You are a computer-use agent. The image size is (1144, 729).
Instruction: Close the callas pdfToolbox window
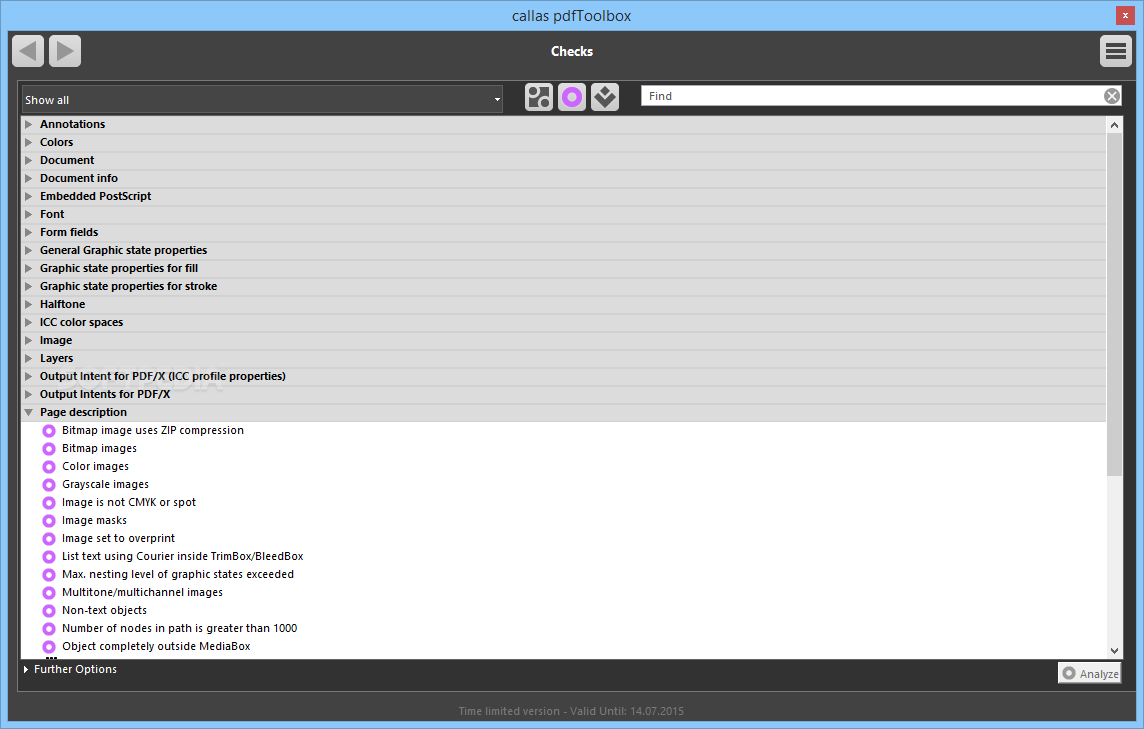[1125, 15]
